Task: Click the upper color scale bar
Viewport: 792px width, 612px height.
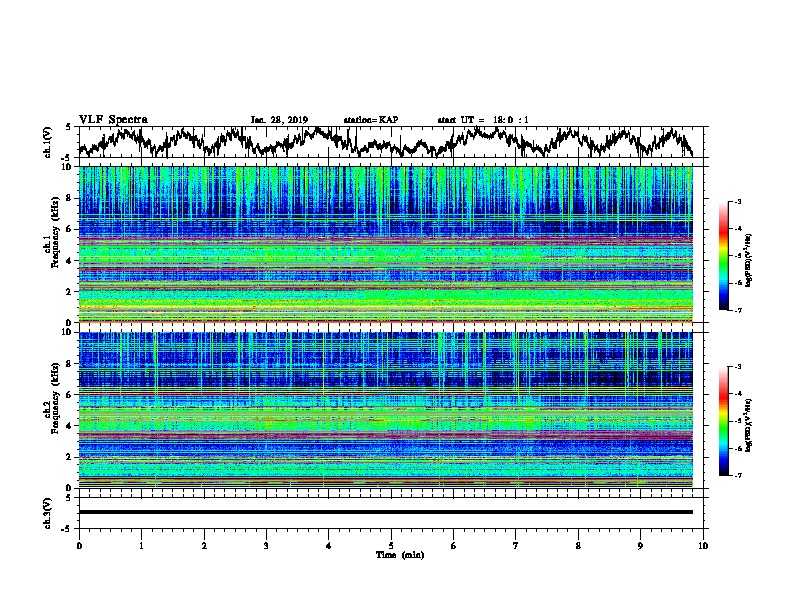Action: (x=723, y=256)
